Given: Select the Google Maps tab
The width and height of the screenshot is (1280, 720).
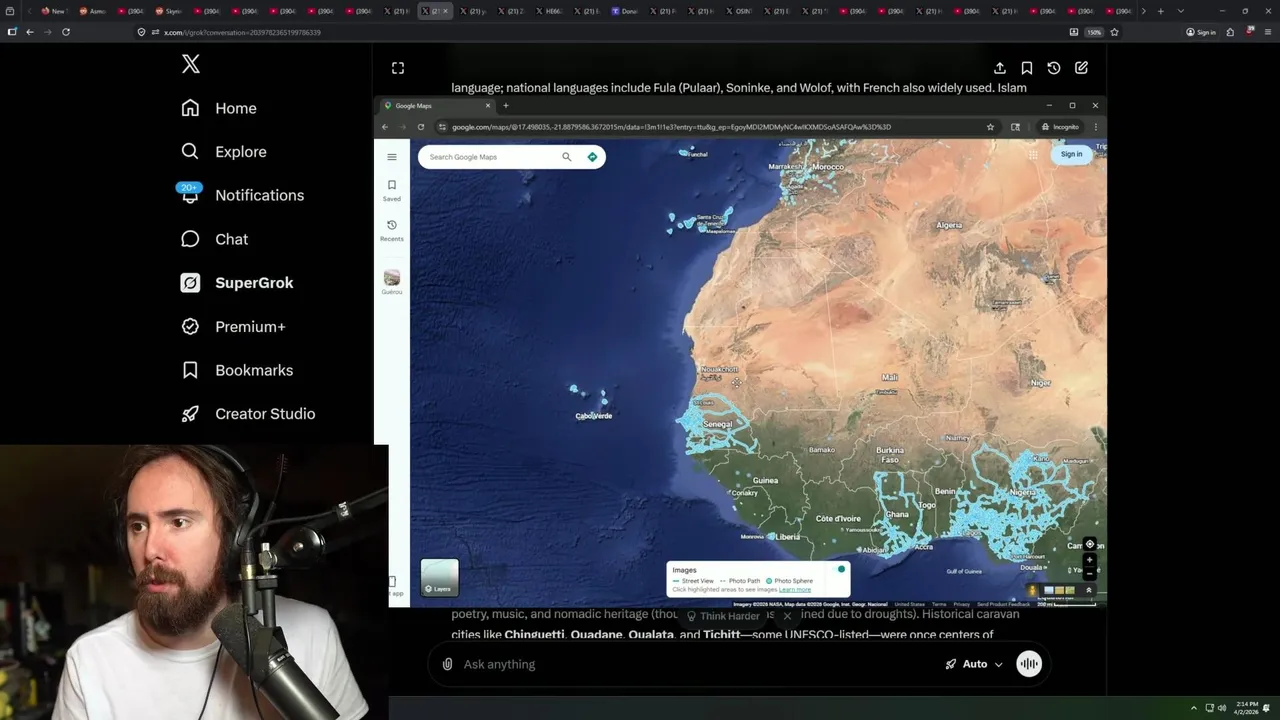Looking at the screenshot, I should [435, 105].
